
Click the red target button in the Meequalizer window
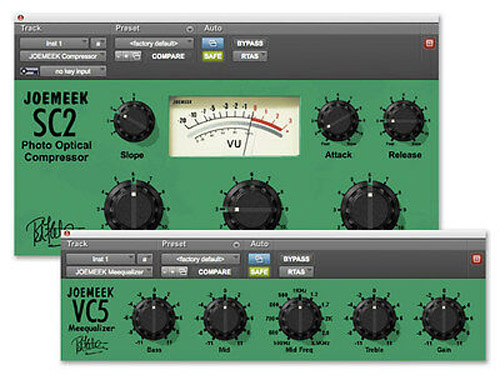(476, 259)
